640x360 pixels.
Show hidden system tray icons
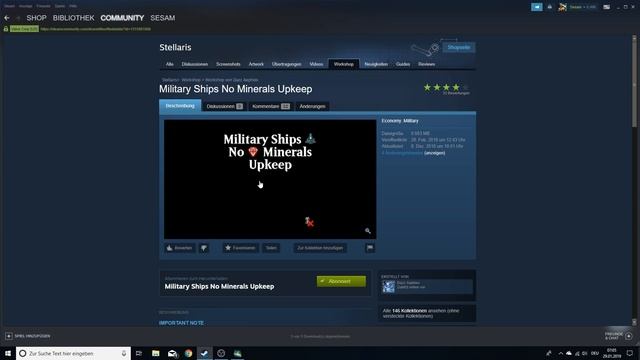(x=560, y=353)
